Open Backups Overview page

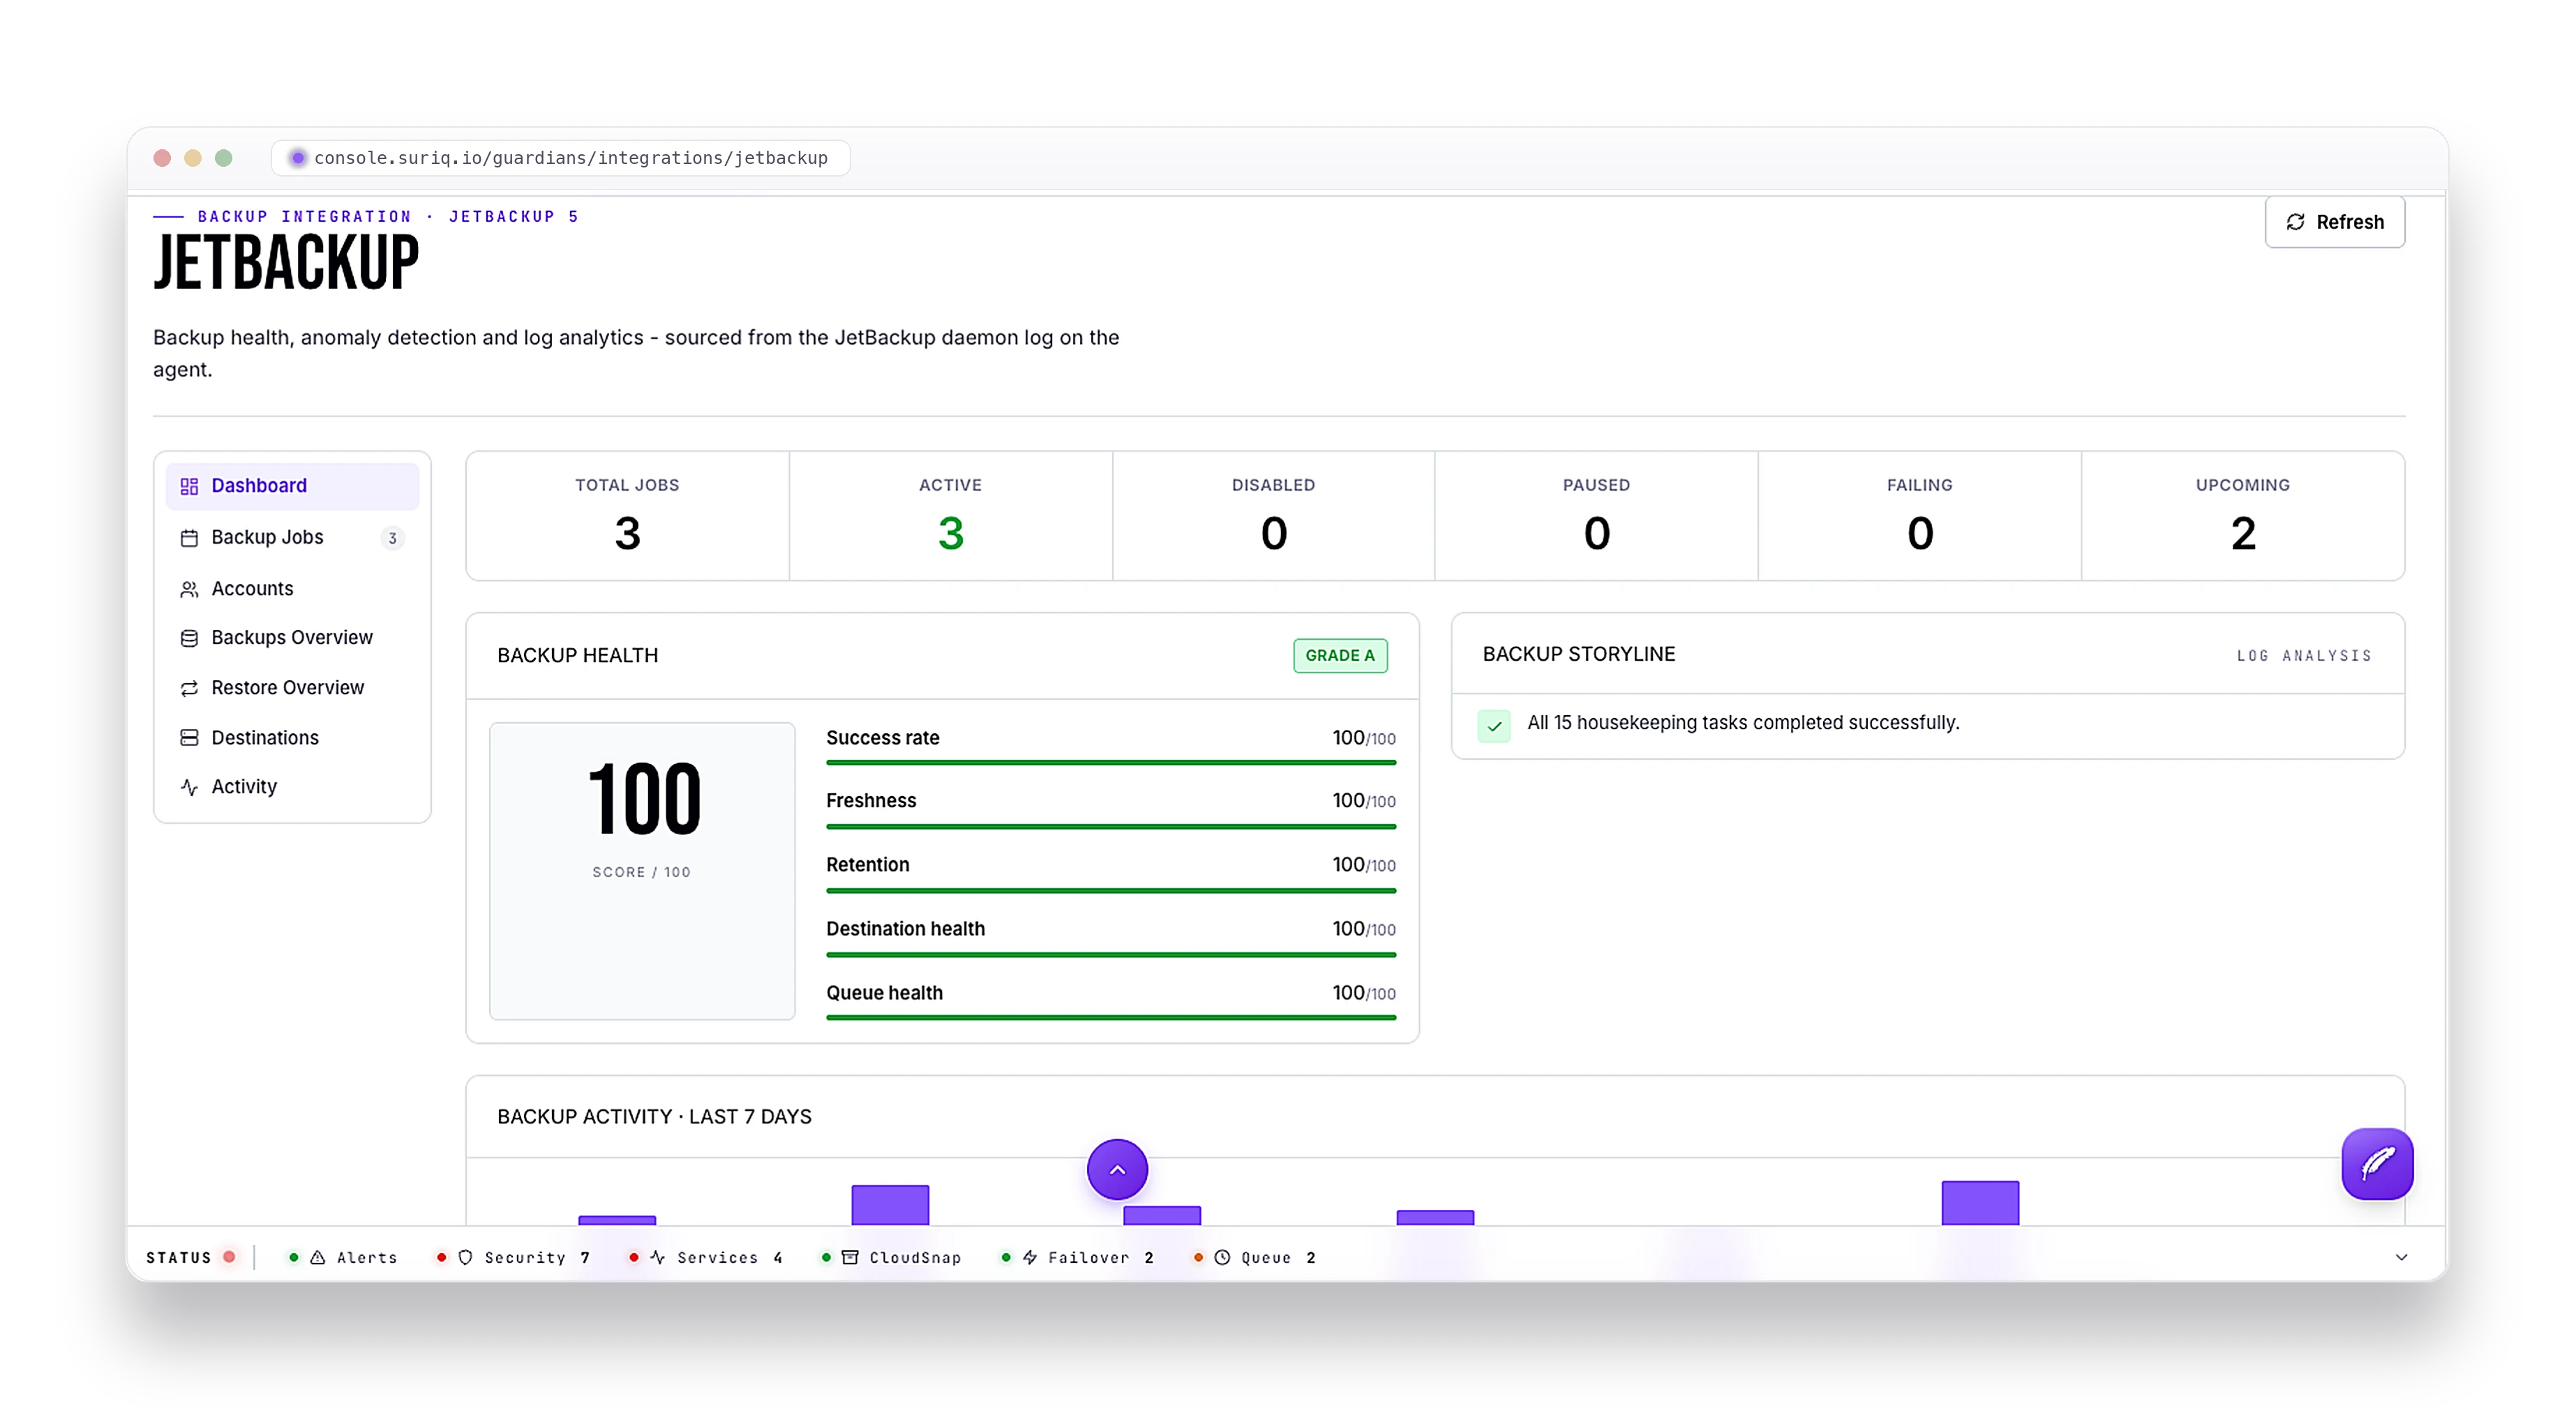coord(292,638)
